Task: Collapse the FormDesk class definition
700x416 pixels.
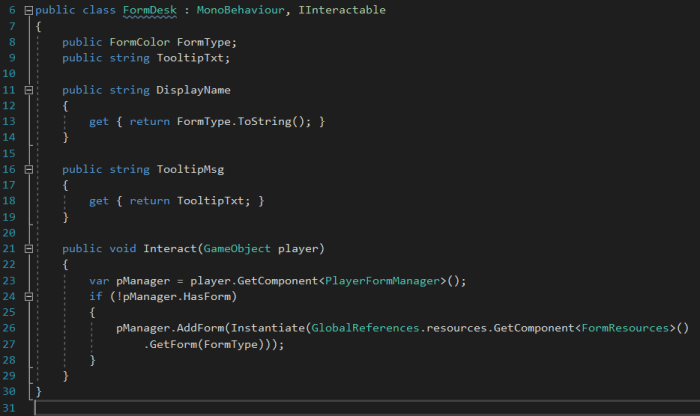Action: click(29, 10)
